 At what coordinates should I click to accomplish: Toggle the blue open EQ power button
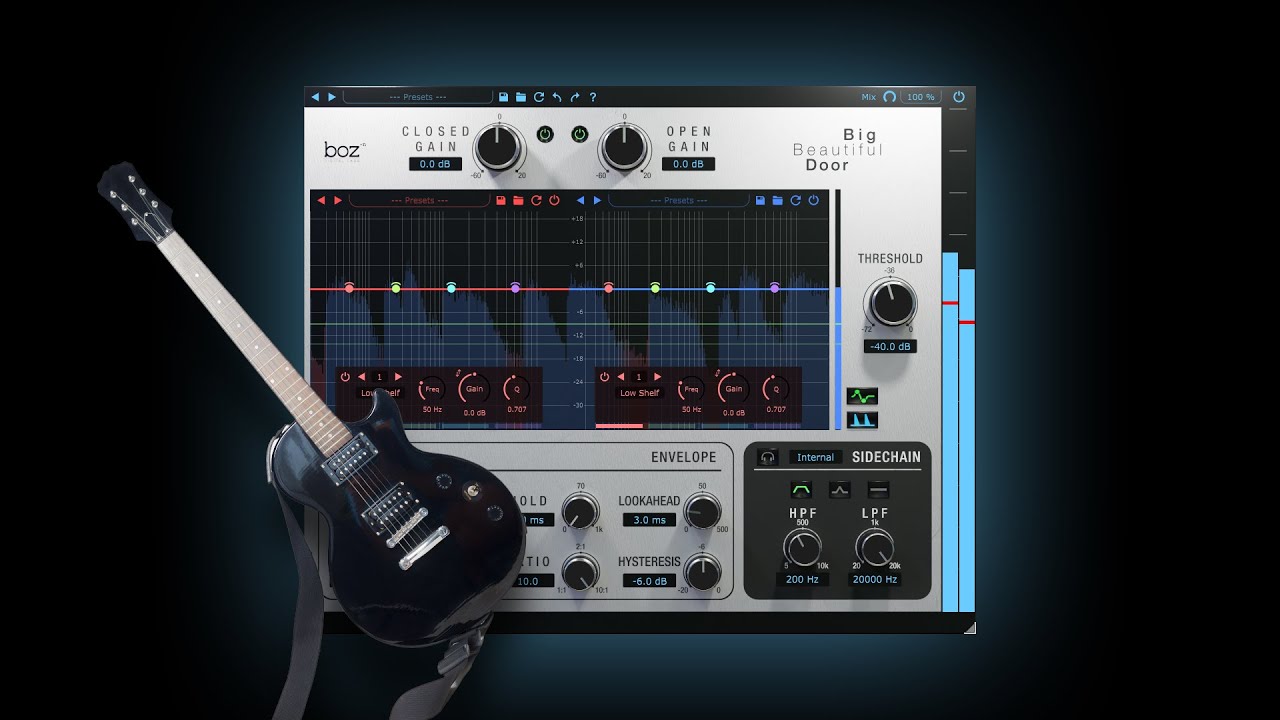[x=814, y=200]
